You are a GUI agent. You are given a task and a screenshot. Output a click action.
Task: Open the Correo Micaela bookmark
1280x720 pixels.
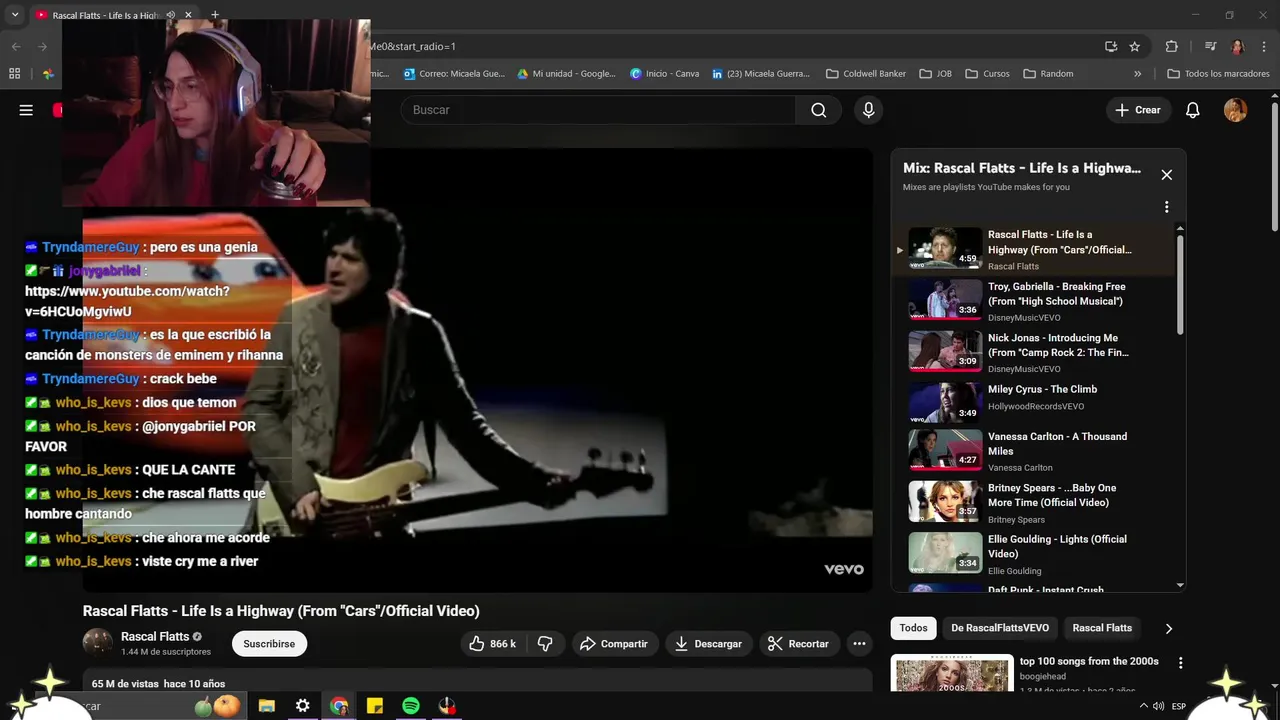coord(454,74)
